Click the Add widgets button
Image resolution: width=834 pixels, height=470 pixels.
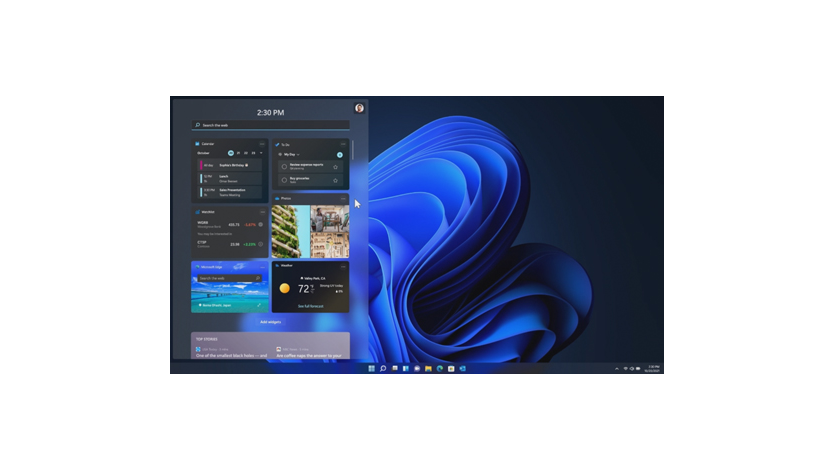[271, 322]
